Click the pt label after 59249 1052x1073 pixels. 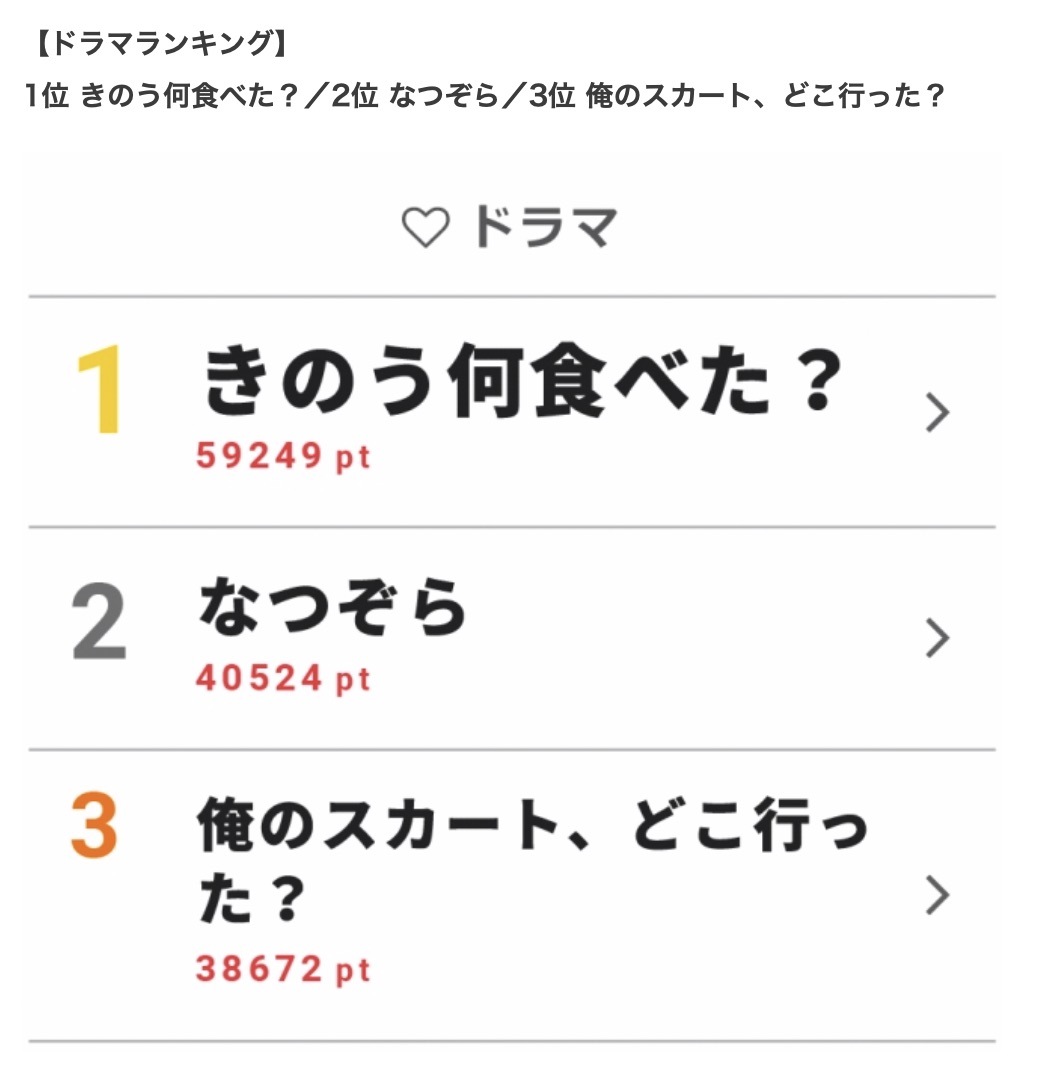[353, 458]
